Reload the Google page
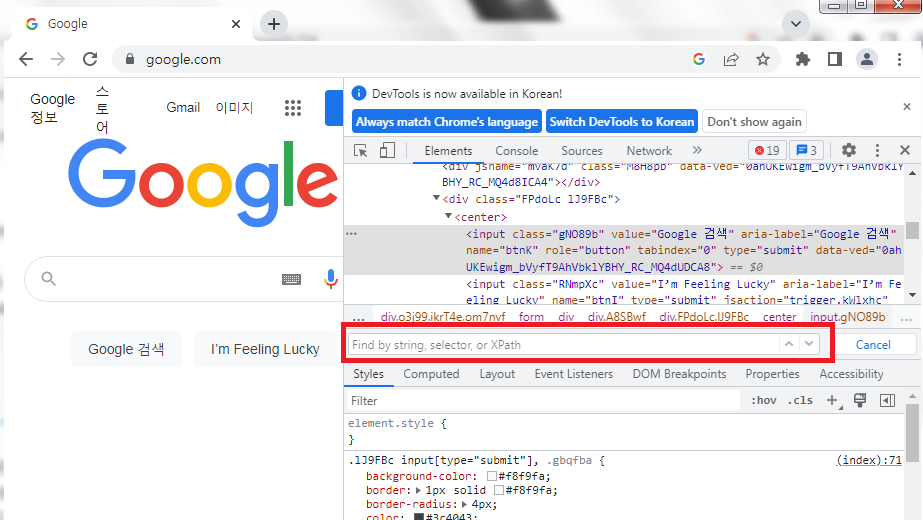The height and width of the screenshot is (520, 923). click(x=89, y=59)
